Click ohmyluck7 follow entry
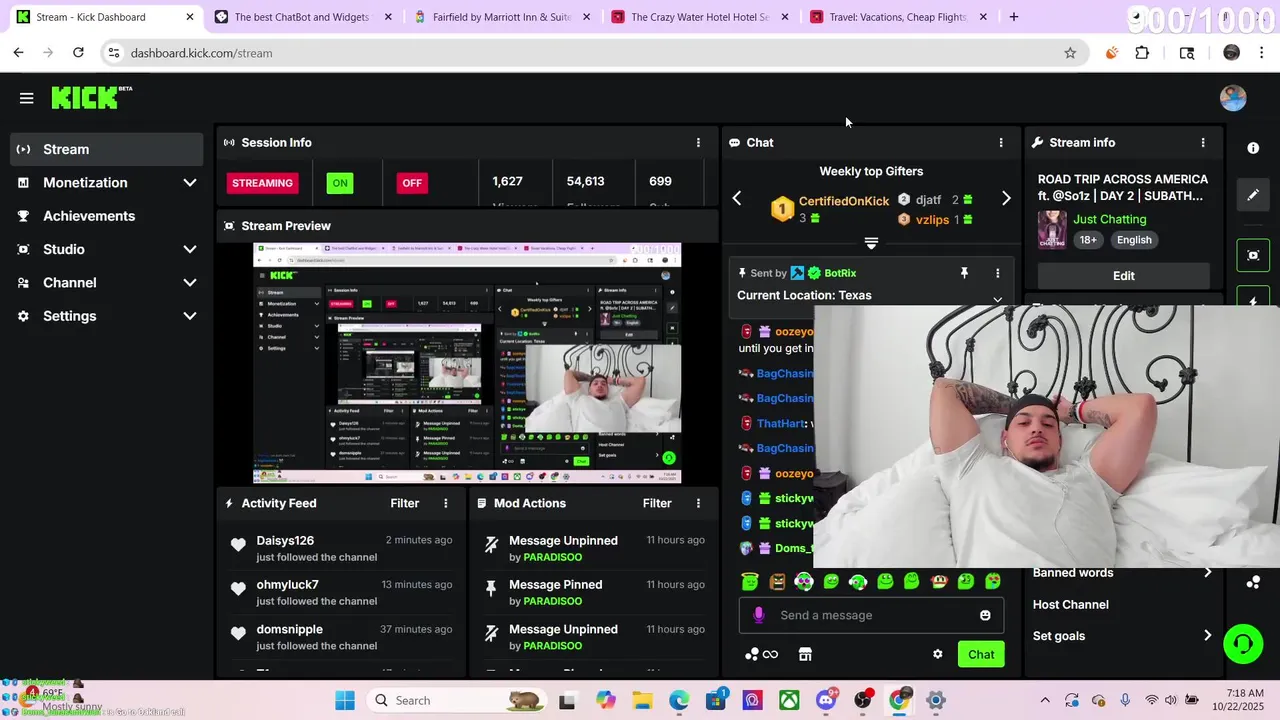This screenshot has width=1280, height=720. [341, 592]
